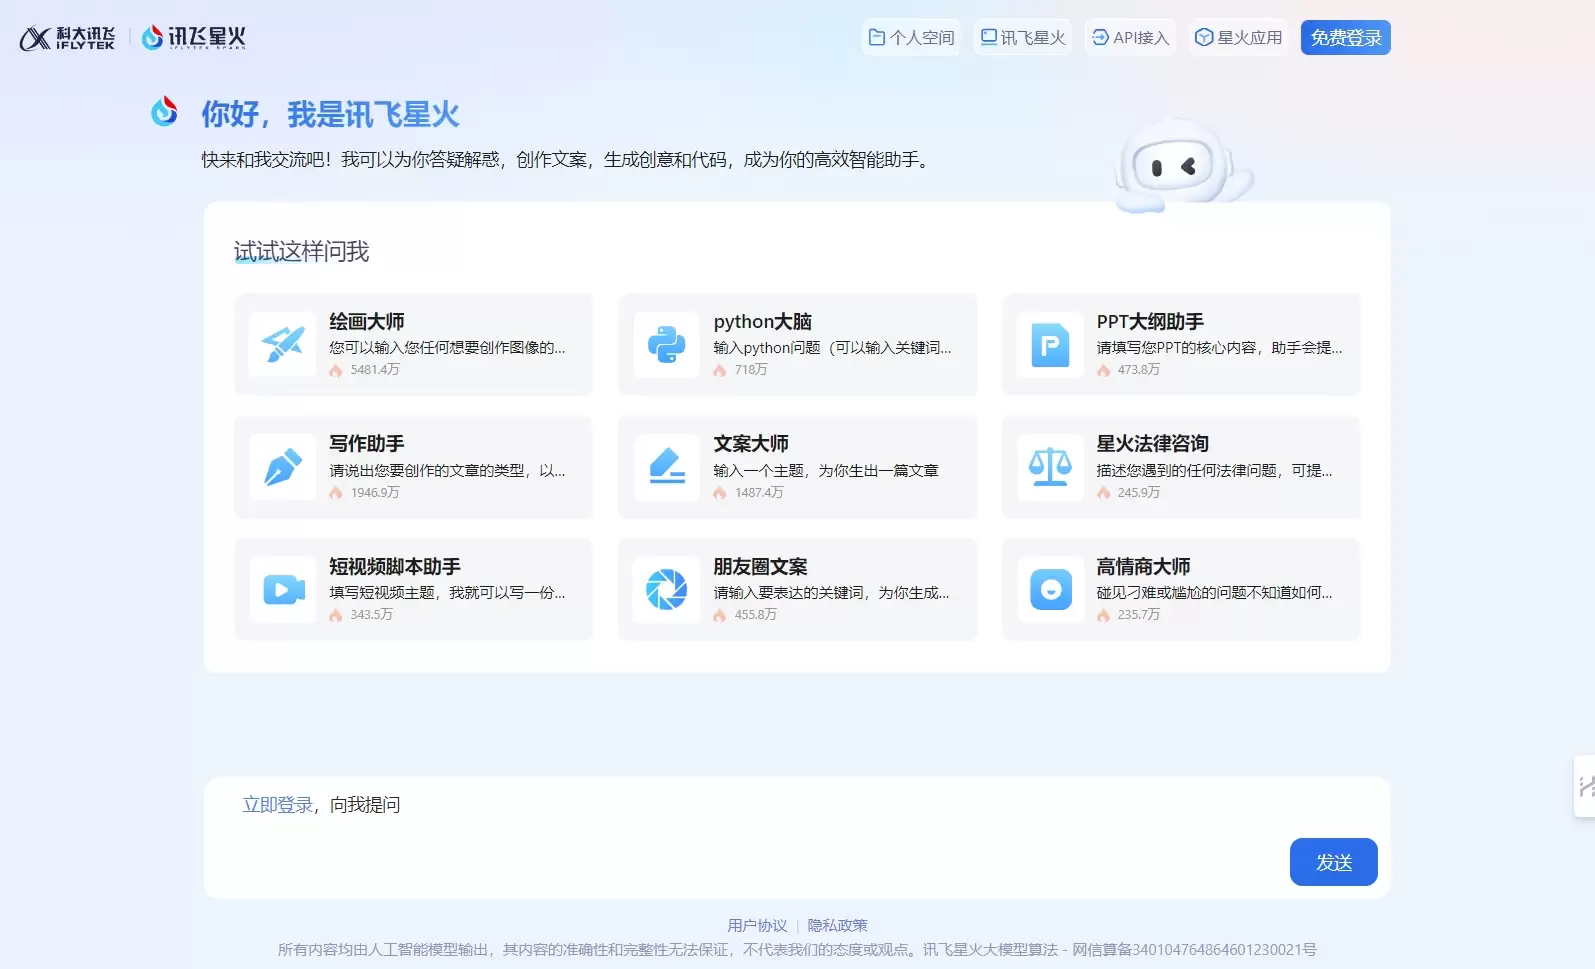This screenshot has width=1595, height=969.
Task: Open the 用户协议 link in the footer
Action: pos(757,926)
